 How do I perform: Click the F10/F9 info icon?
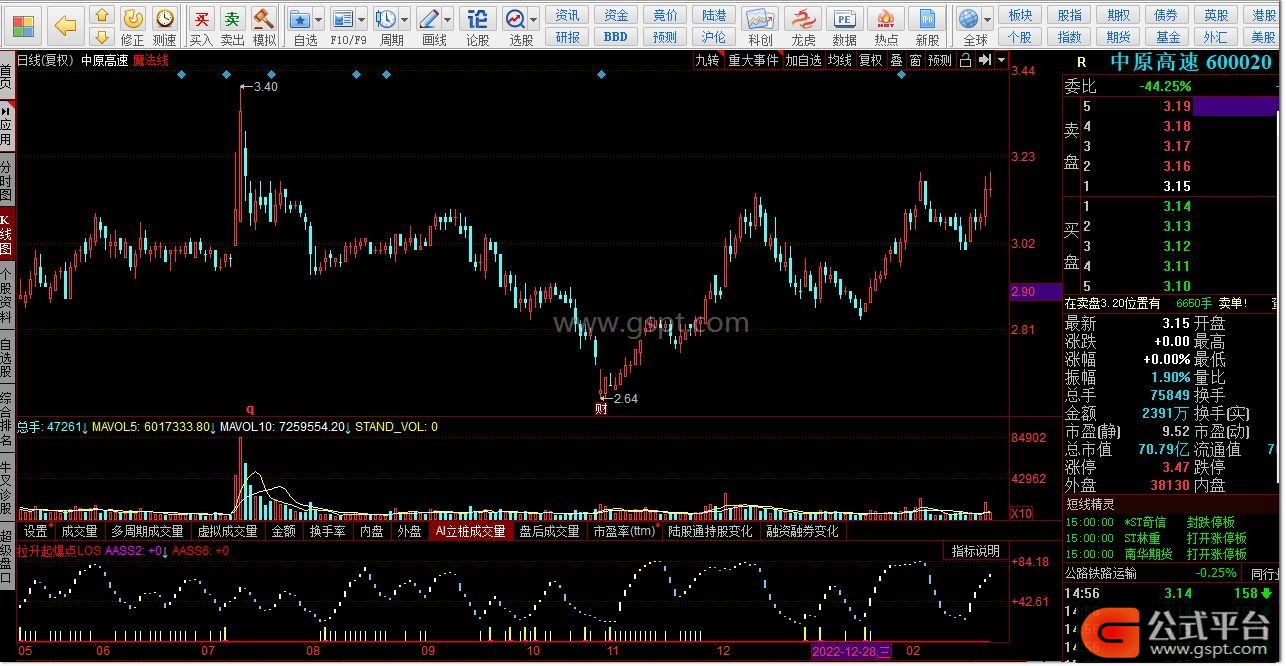tap(343, 18)
